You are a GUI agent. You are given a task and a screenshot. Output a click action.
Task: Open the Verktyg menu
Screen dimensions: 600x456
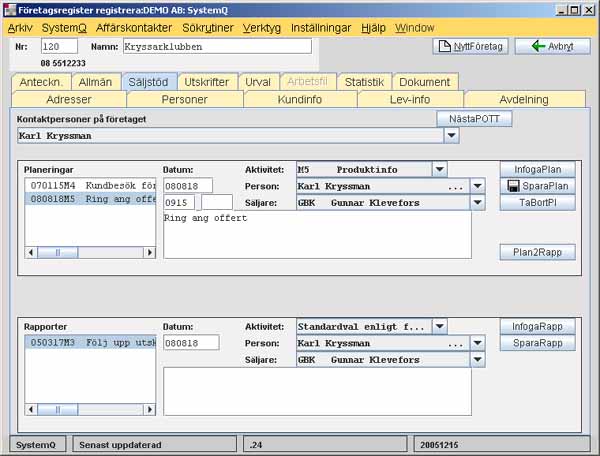click(x=262, y=28)
